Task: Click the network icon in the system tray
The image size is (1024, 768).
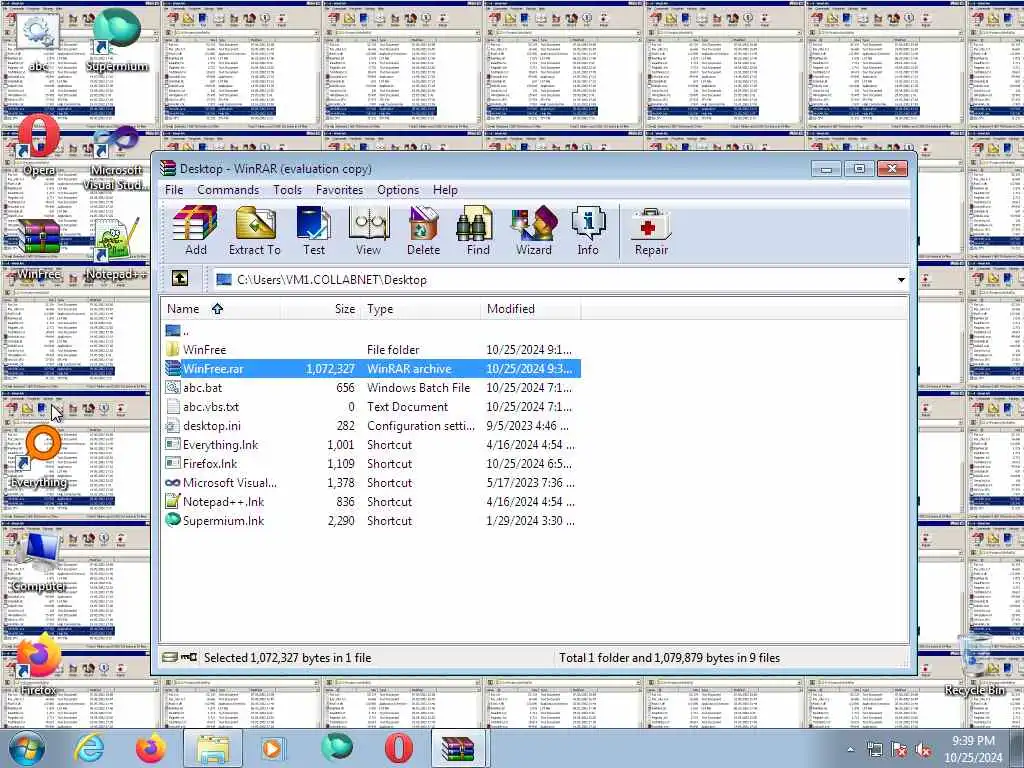Action: coord(874,750)
